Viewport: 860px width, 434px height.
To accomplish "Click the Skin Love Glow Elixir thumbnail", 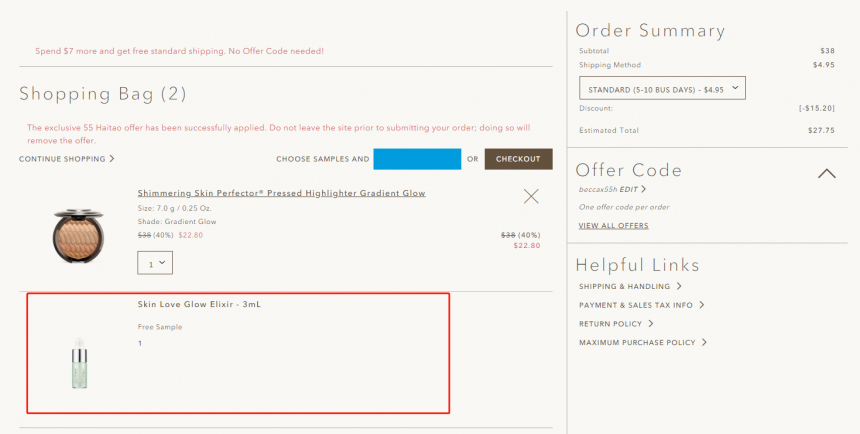I will click(80, 363).
